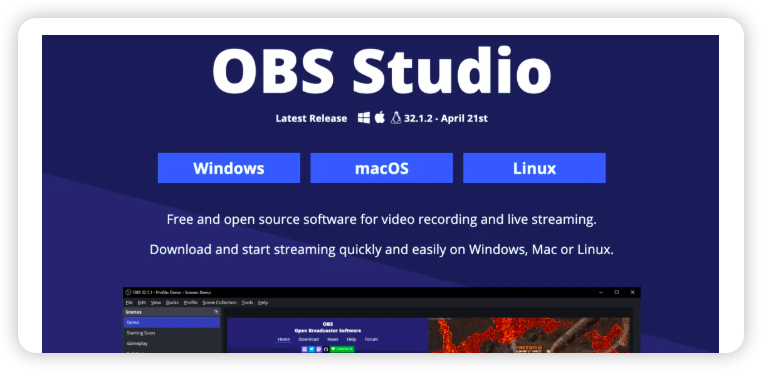The height and width of the screenshot is (371, 762).
Task: Open the View menu in the OBS screenshot
Action: click(x=156, y=302)
